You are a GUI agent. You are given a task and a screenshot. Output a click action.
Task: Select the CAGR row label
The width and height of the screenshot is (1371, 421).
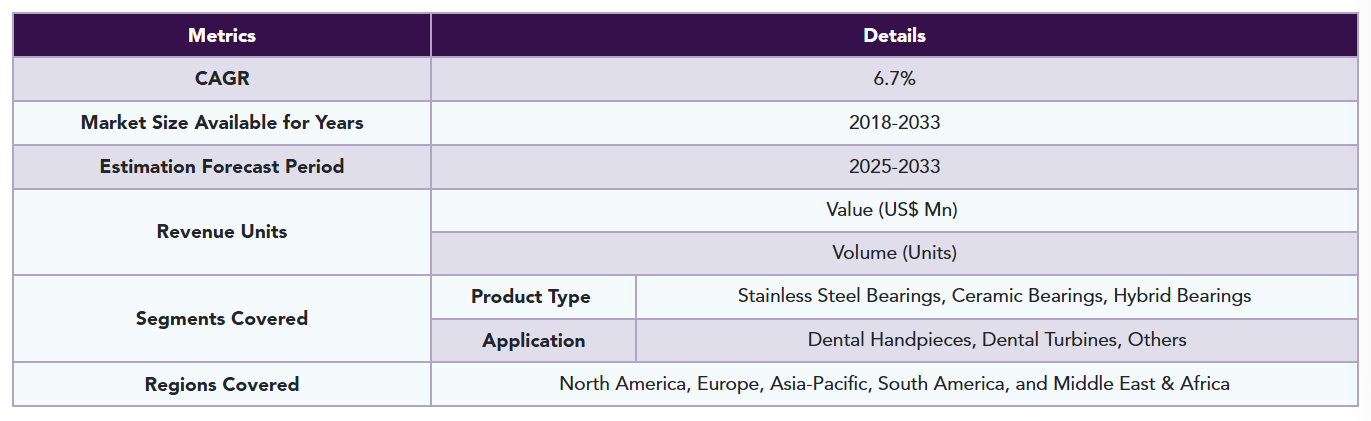222,79
